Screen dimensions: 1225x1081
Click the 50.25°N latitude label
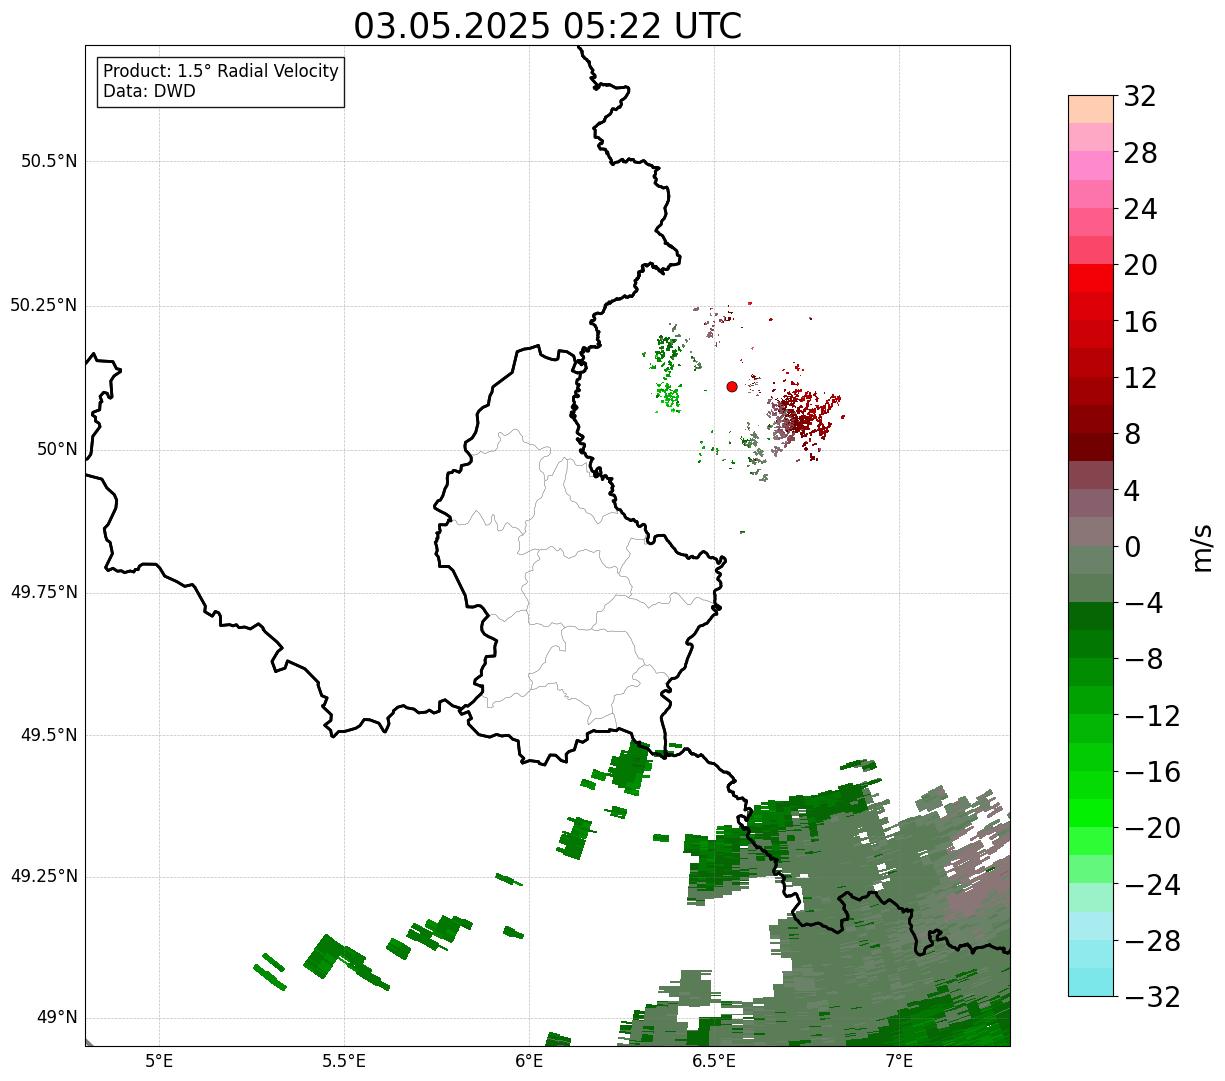[x=44, y=305]
